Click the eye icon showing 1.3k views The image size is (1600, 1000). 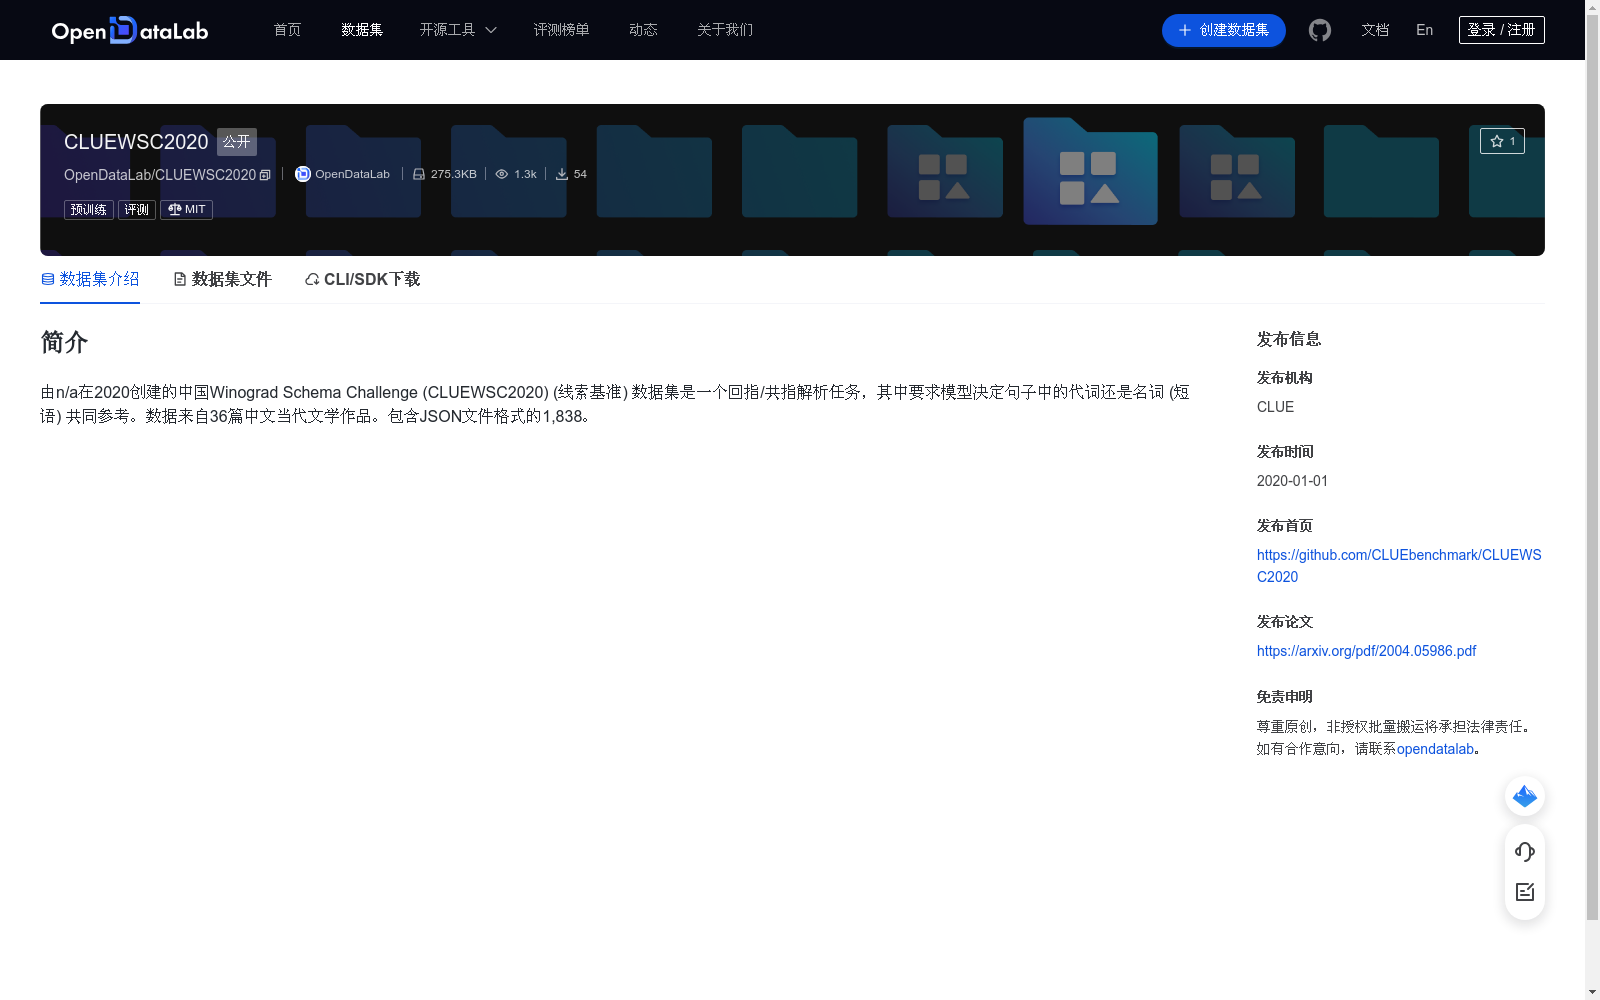502,173
